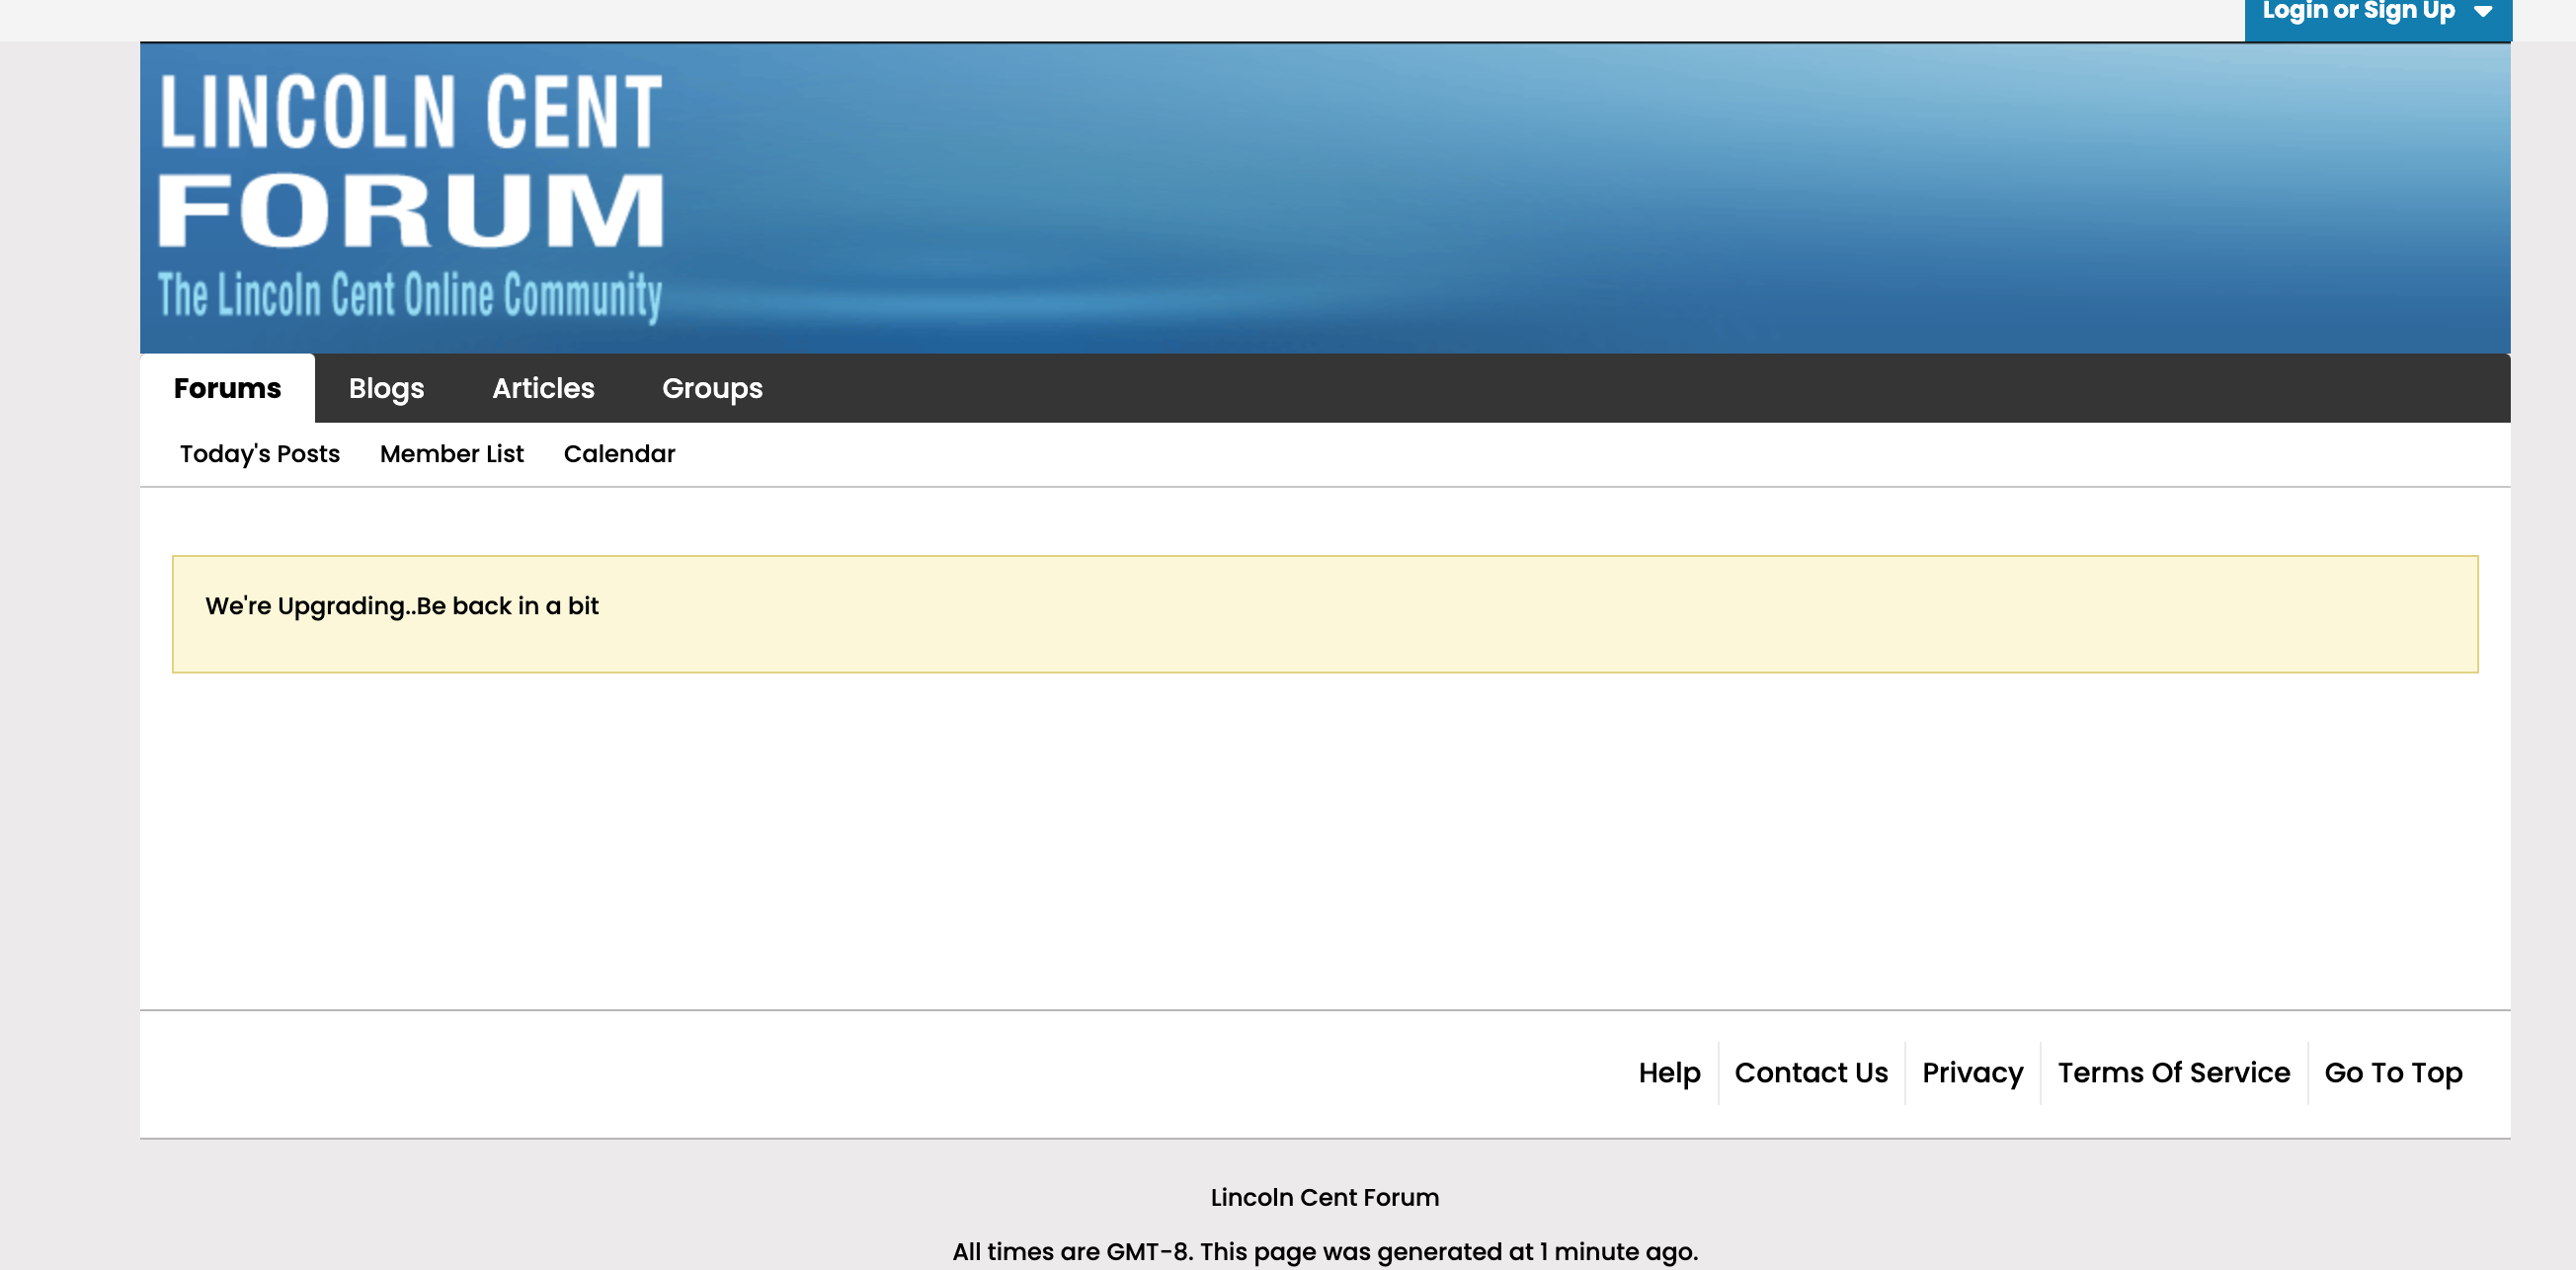
Task: Click the 'Lincoln Cent Forum' footer text
Action: [1325, 1197]
